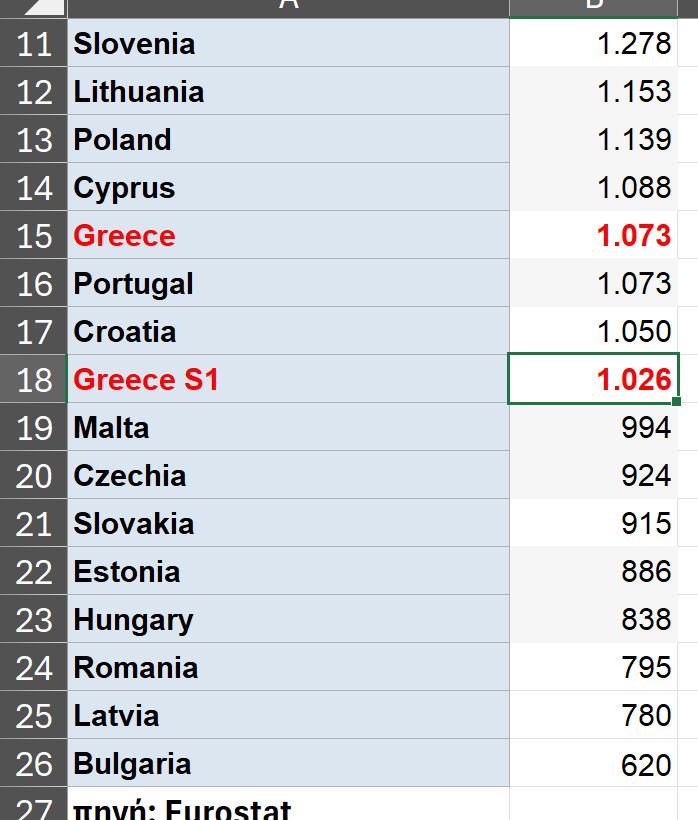
Task: Select column A header
Action: pyautogui.click(x=288, y=7)
